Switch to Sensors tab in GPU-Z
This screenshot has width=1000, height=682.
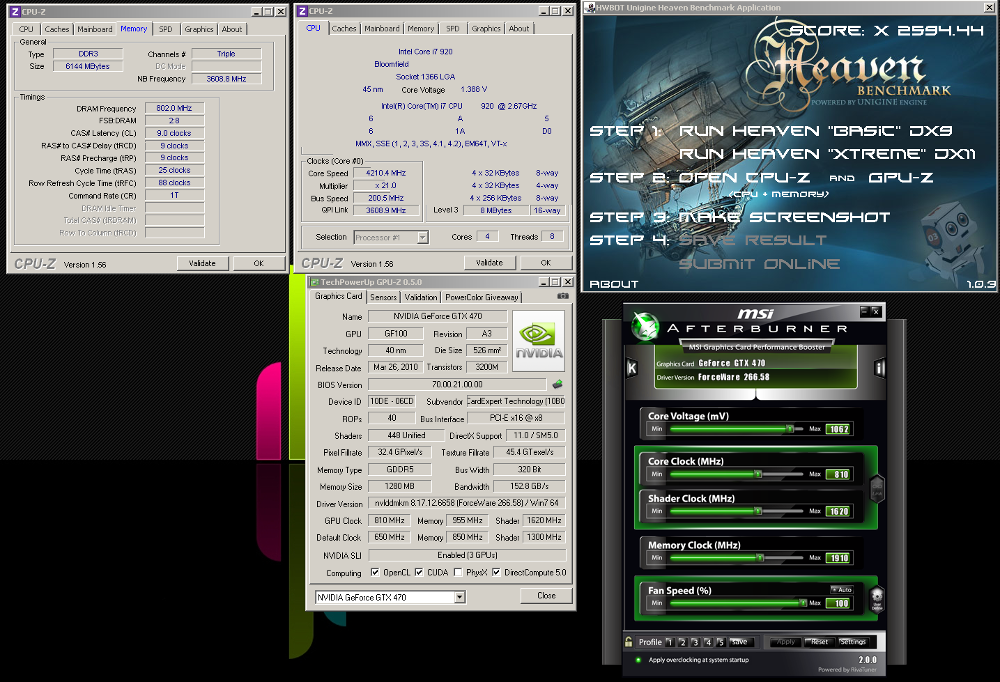[x=383, y=297]
